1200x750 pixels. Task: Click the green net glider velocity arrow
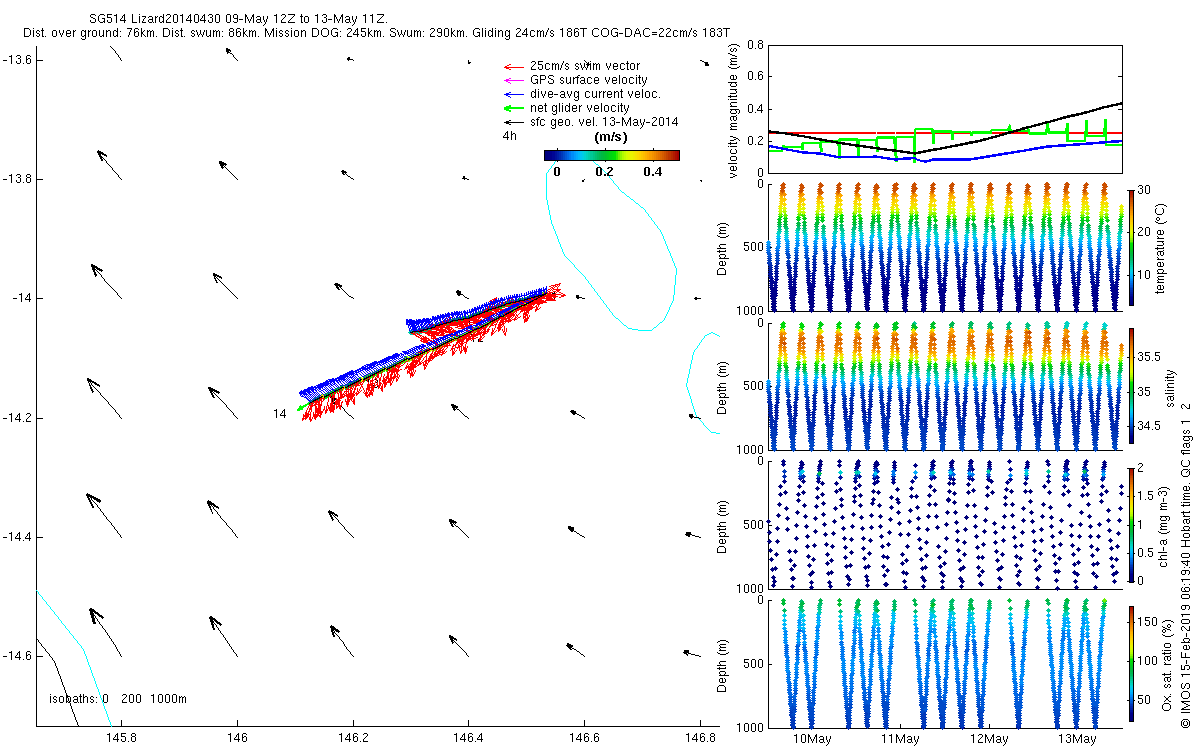click(512, 108)
